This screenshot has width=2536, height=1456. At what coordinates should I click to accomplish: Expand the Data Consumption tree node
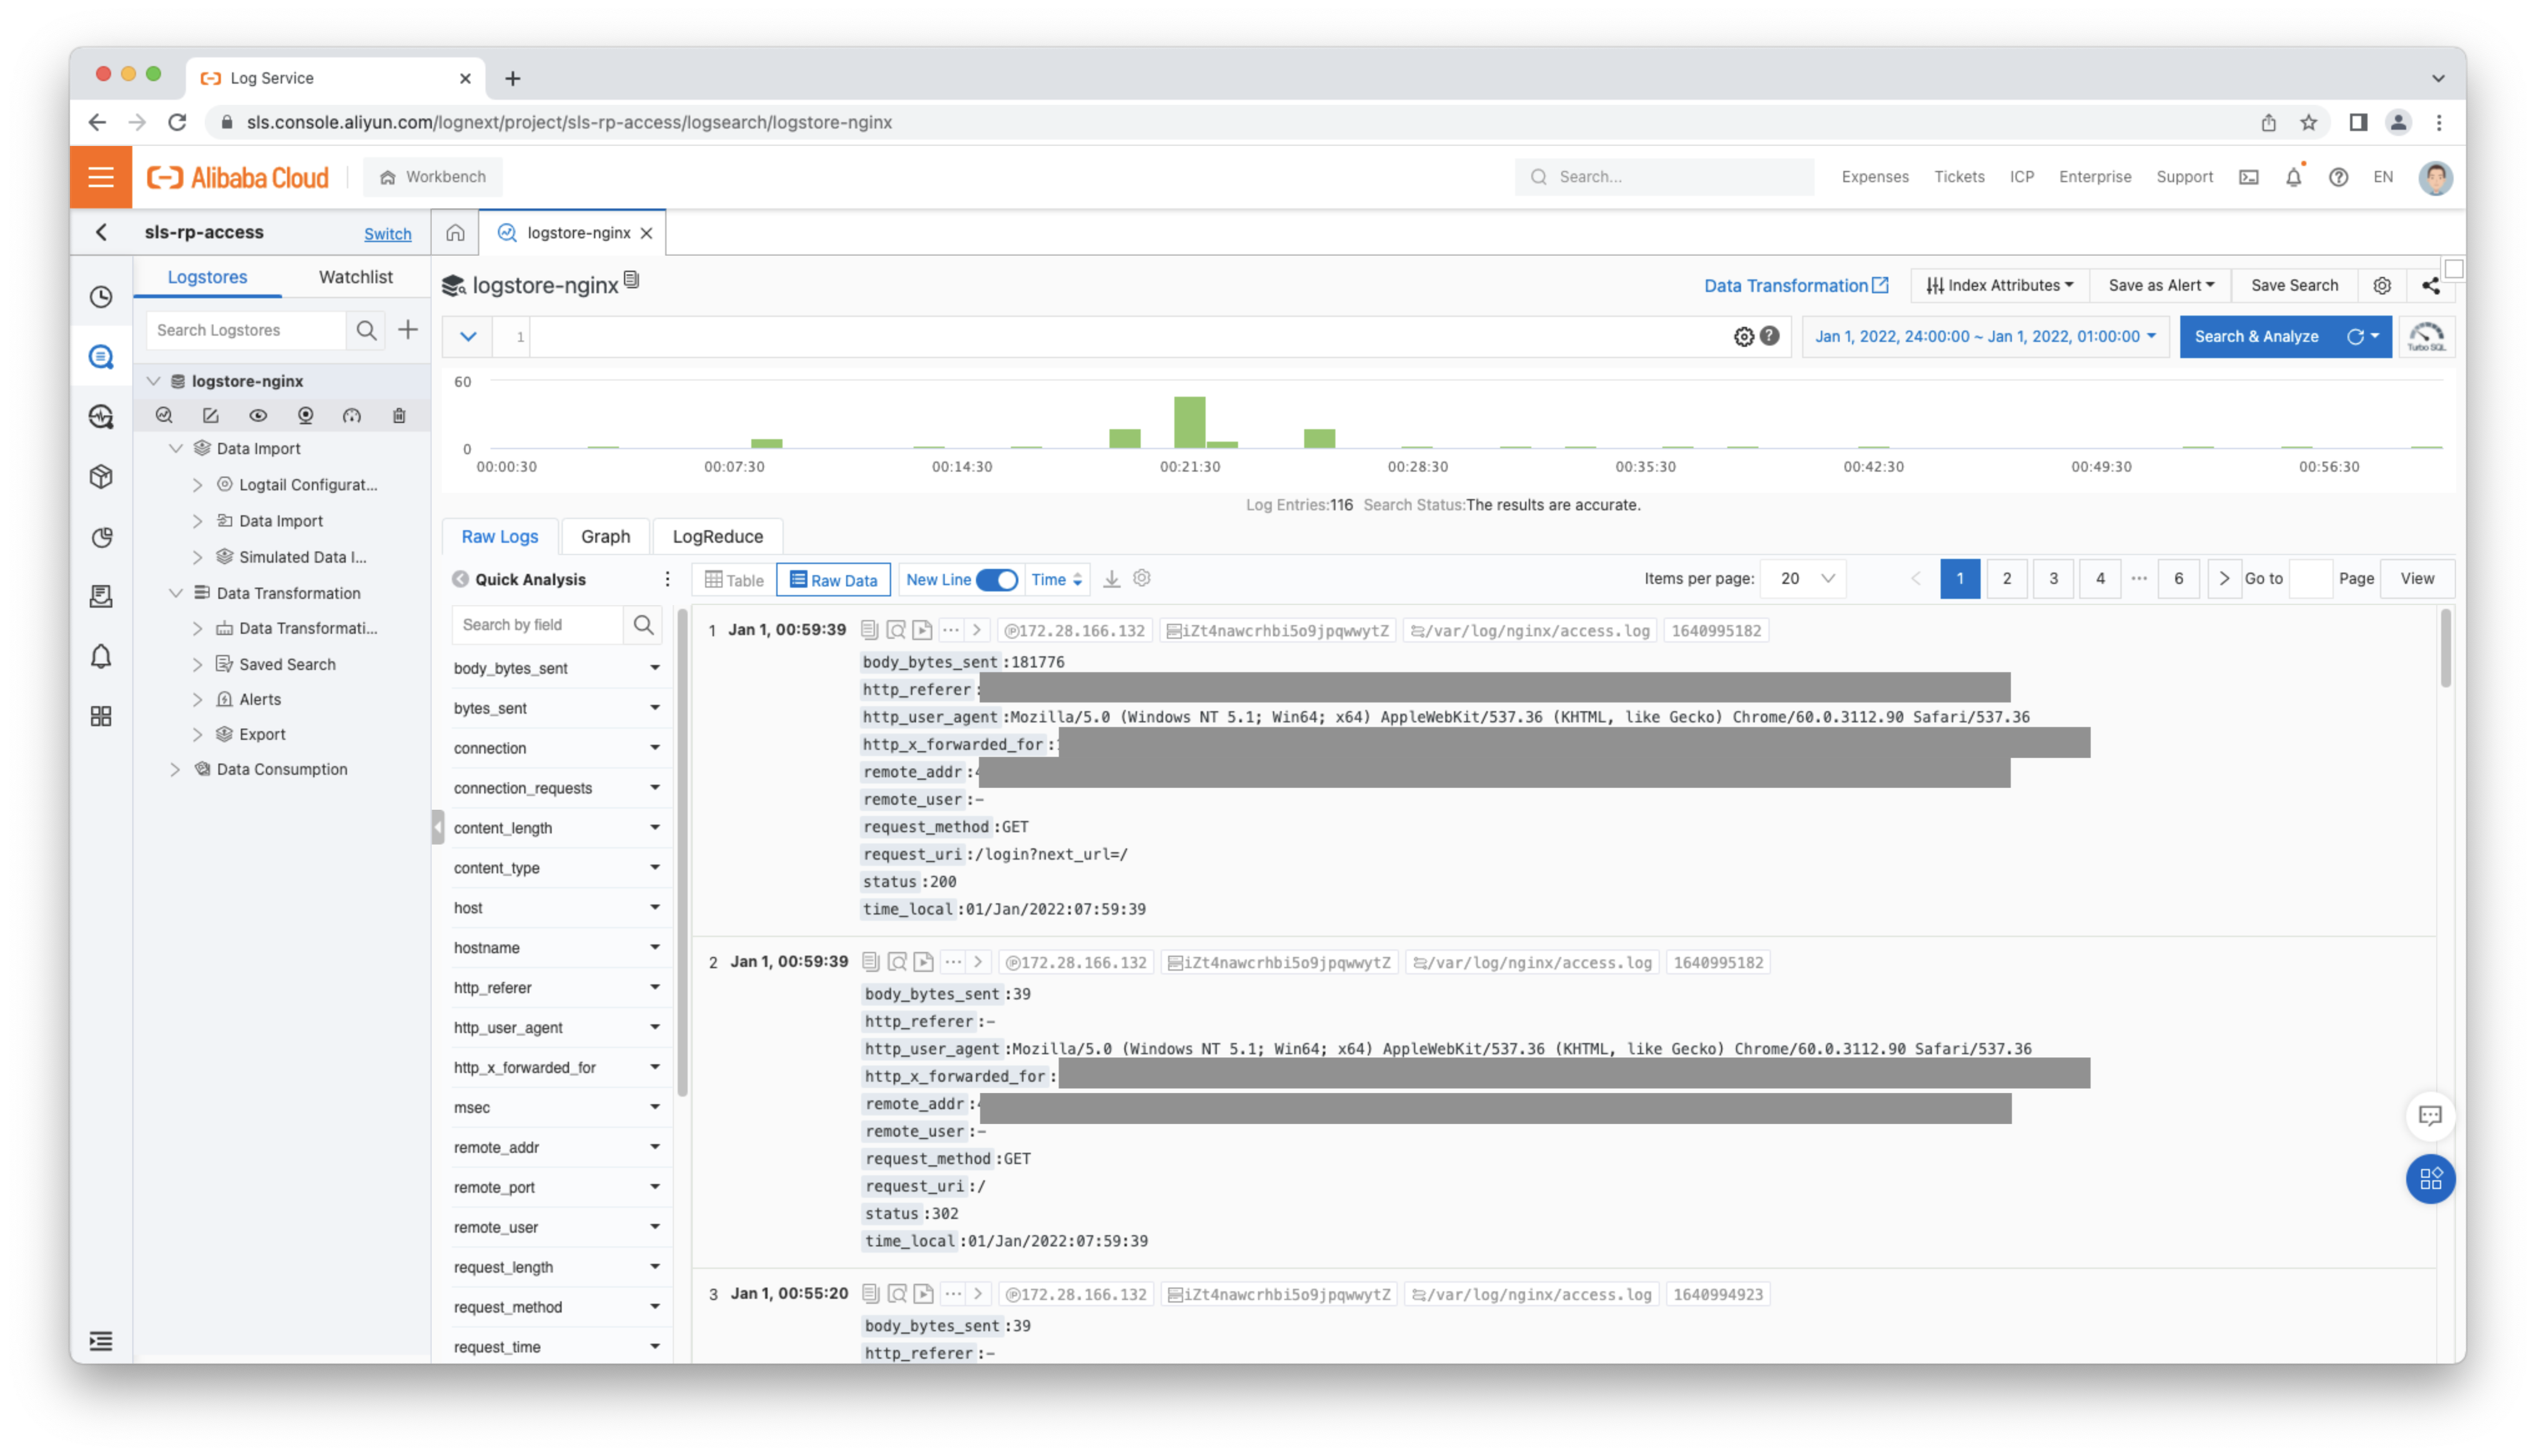click(175, 769)
